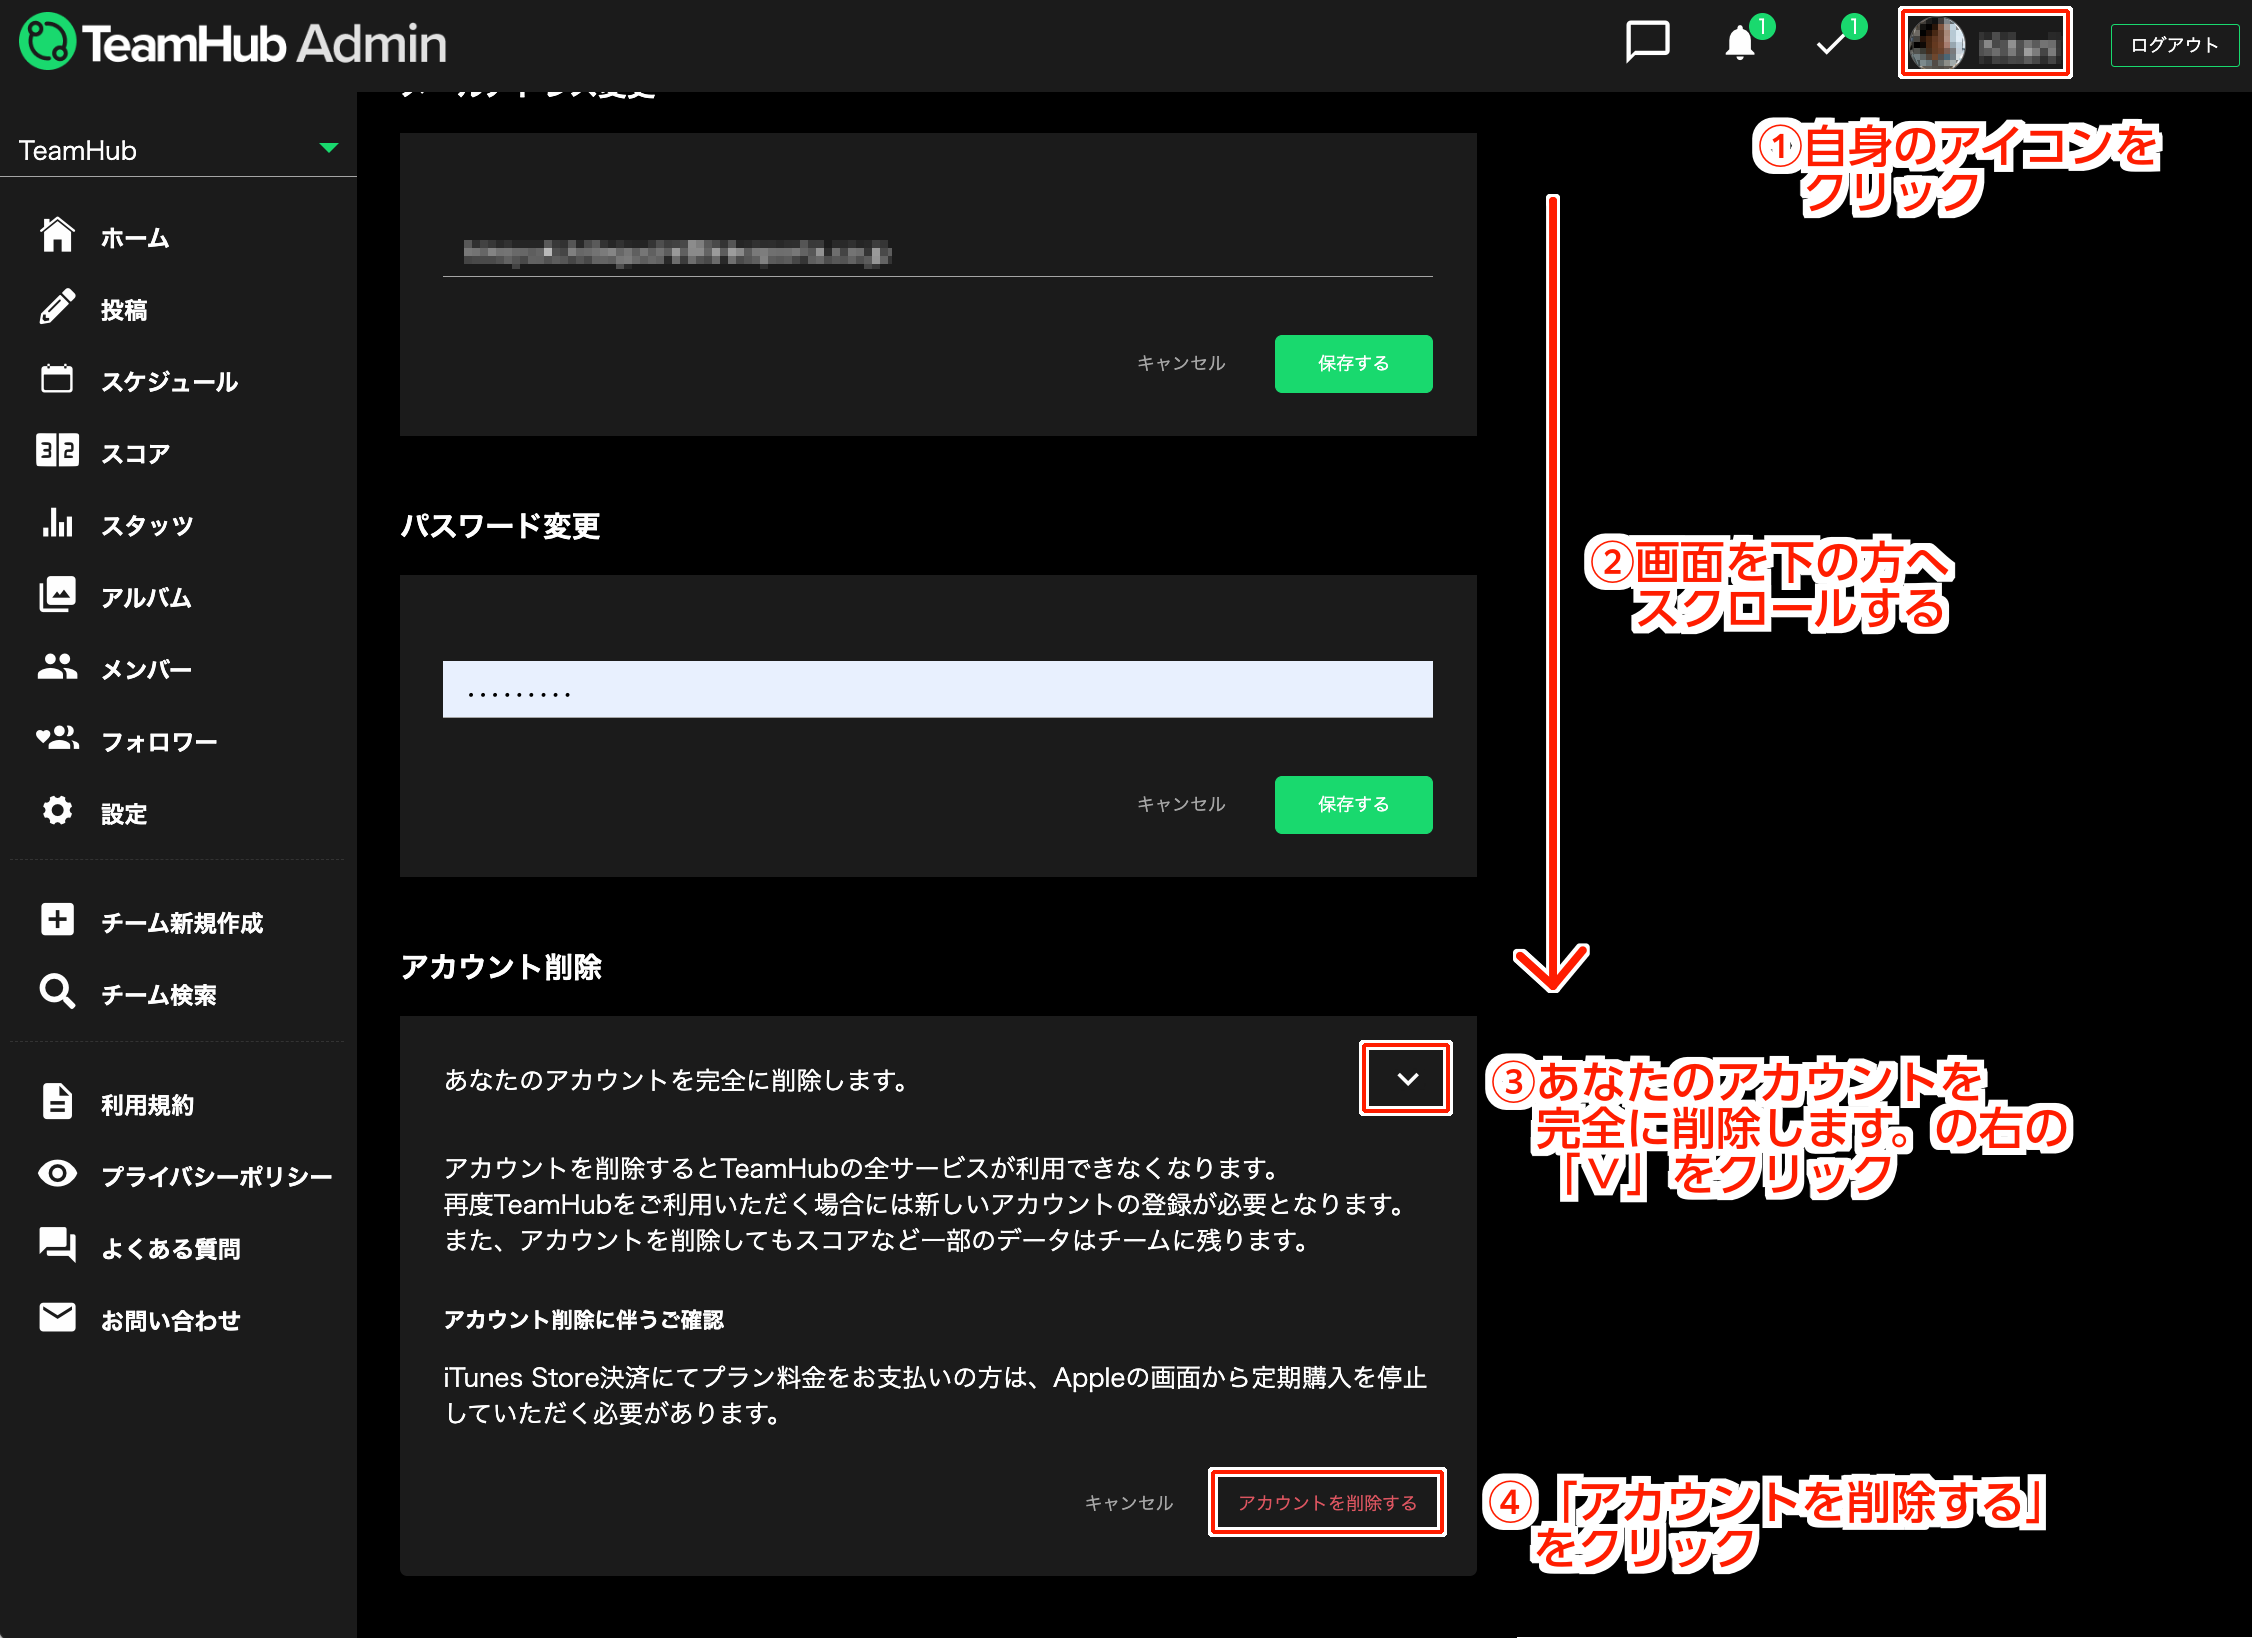2252x1638 pixels.
Task: Collapse the アカウント削除 section chevron
Action: 1407,1078
